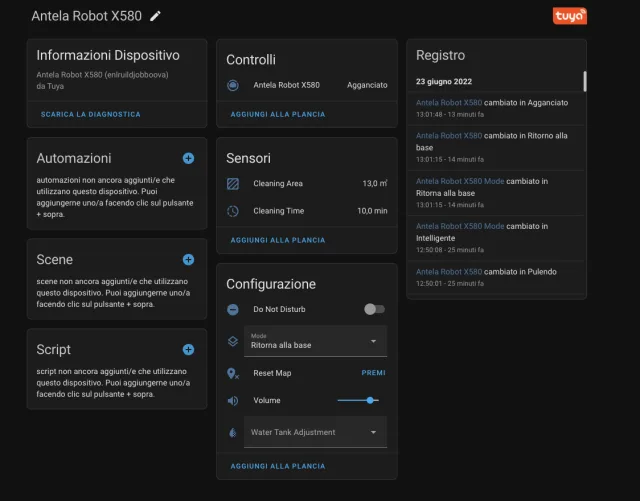
Task: Select Antela Robot X580 row in Controlli
Action: [x=307, y=85]
